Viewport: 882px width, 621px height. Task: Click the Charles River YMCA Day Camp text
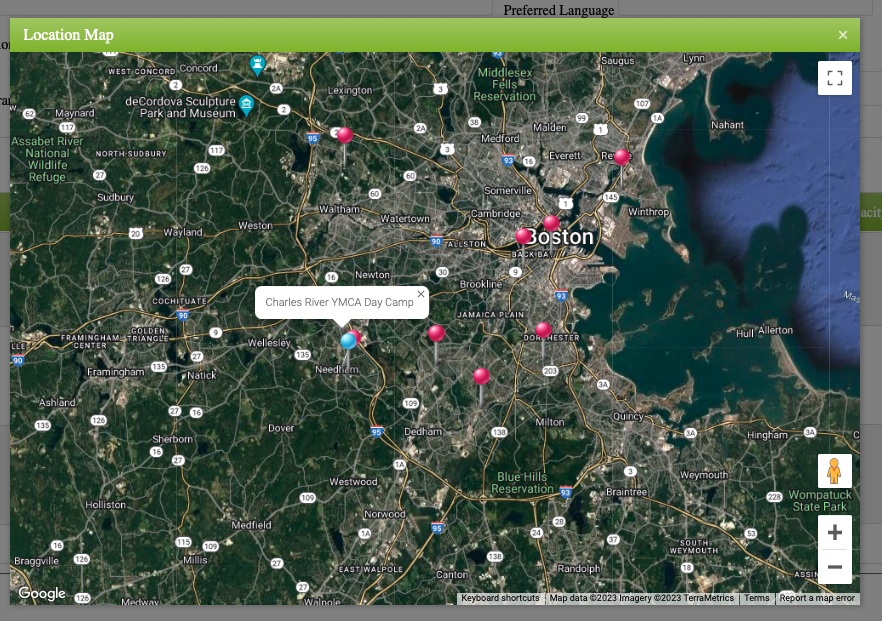pos(339,302)
